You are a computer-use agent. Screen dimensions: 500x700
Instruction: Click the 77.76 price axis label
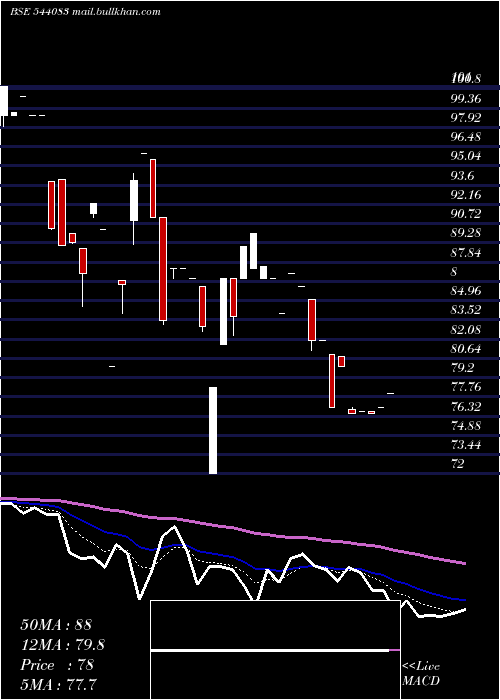click(466, 387)
